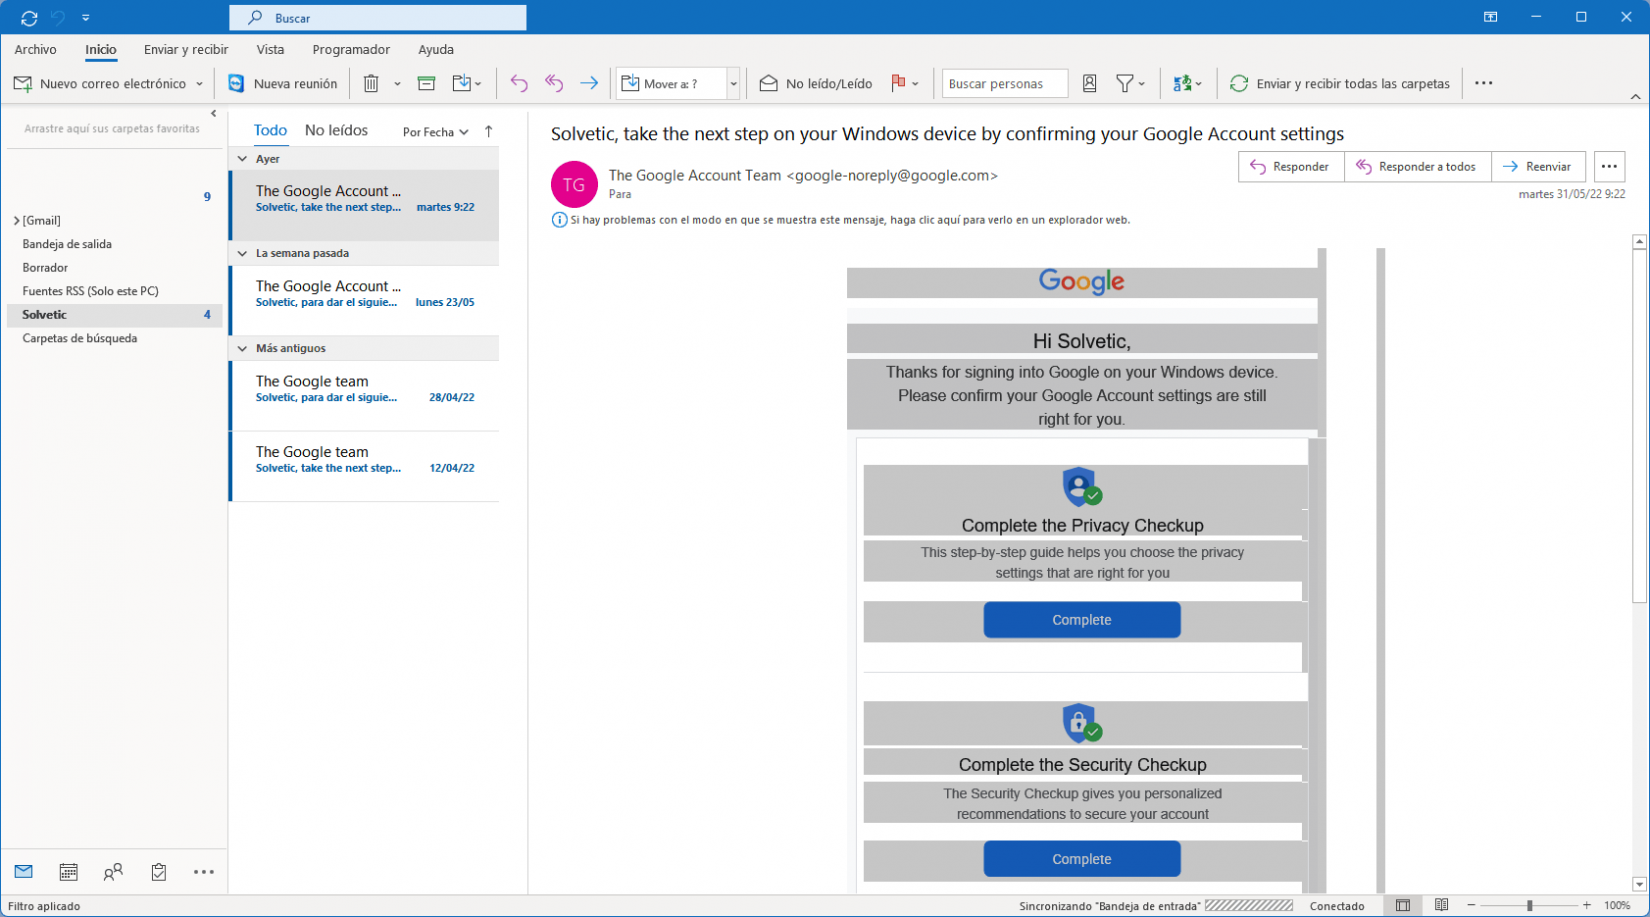Click the Buscar personas input field
This screenshot has height=917, width=1650.
(1004, 84)
